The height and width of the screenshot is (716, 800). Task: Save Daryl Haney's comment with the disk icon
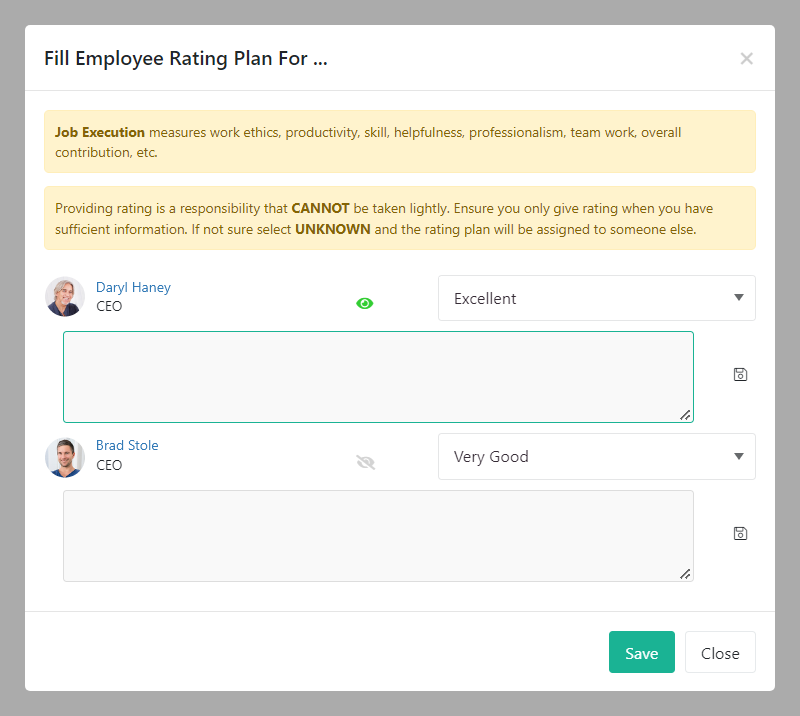(x=740, y=375)
